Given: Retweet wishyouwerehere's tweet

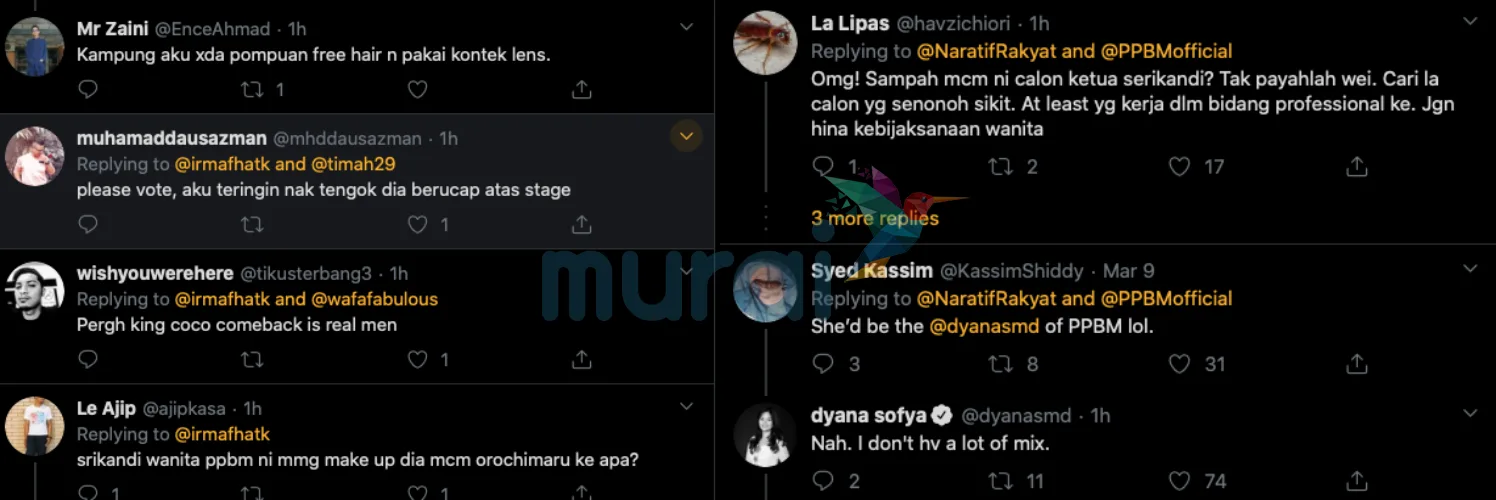Looking at the screenshot, I should 252,359.
